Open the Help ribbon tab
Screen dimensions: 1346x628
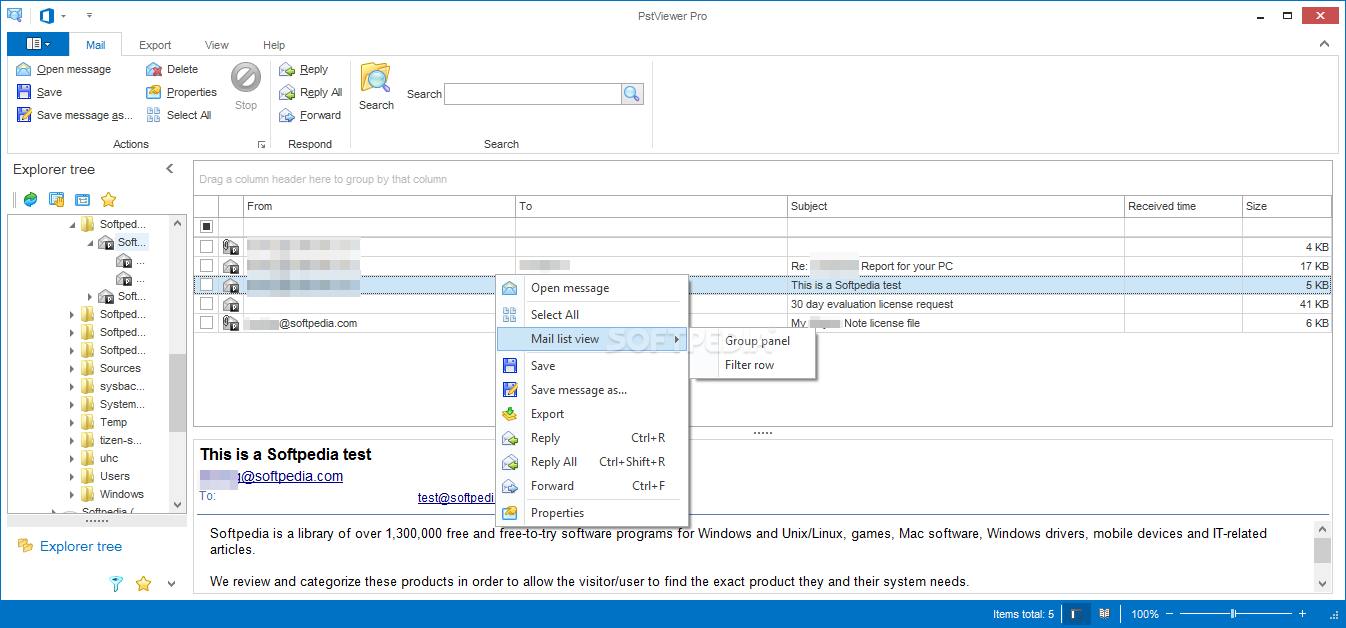[274, 45]
